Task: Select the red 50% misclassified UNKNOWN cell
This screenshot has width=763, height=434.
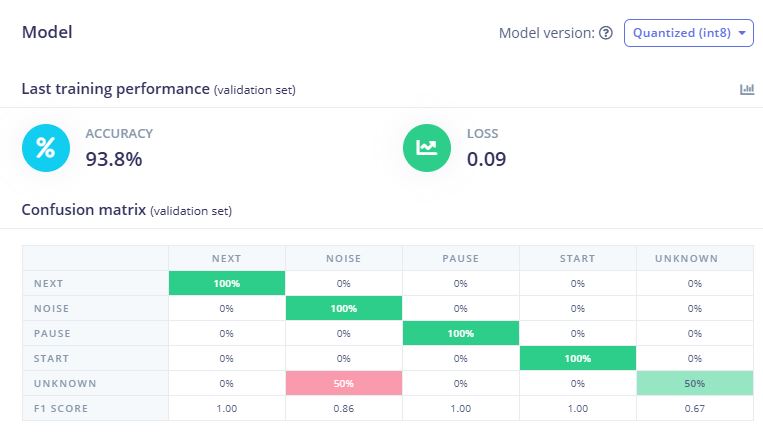Action: 344,383
